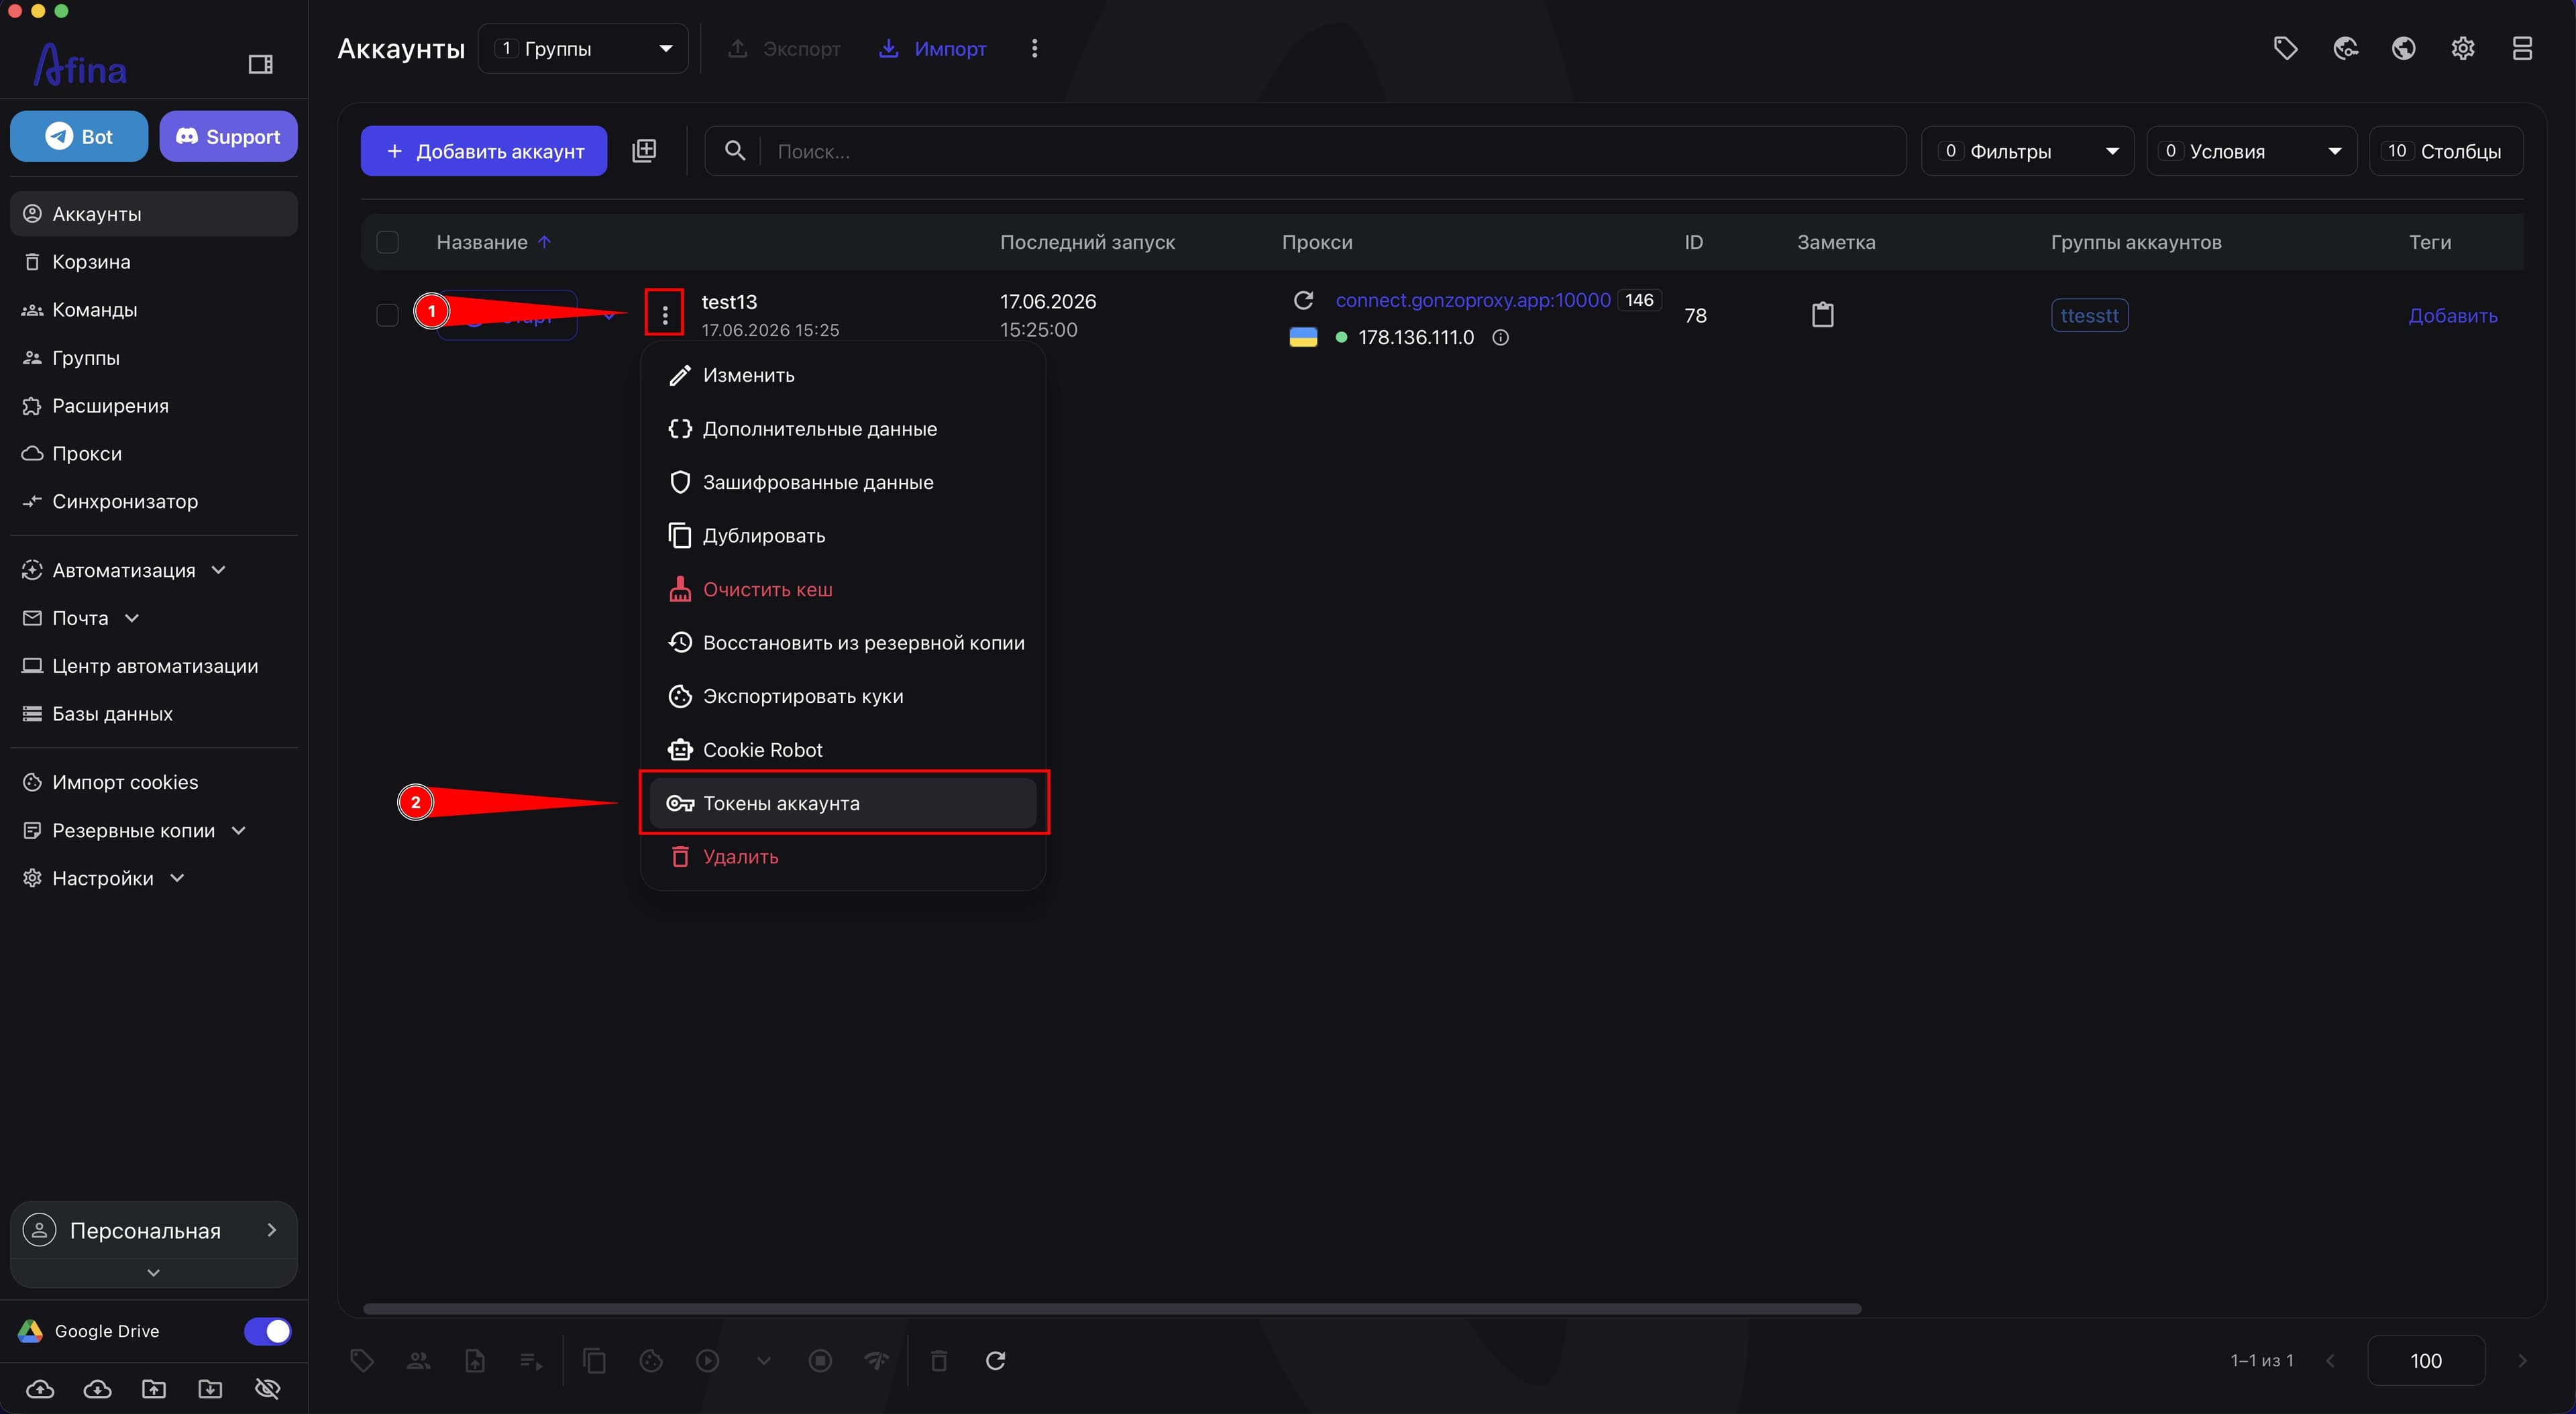The image size is (2576, 1414).
Task: Select Зашифрованные данные menu item
Action: [x=842, y=482]
